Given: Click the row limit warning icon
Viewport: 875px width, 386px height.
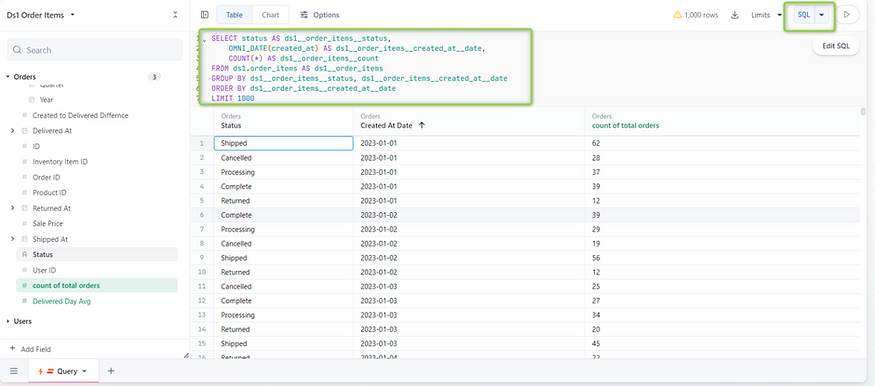Looking at the screenshot, I should (x=677, y=15).
